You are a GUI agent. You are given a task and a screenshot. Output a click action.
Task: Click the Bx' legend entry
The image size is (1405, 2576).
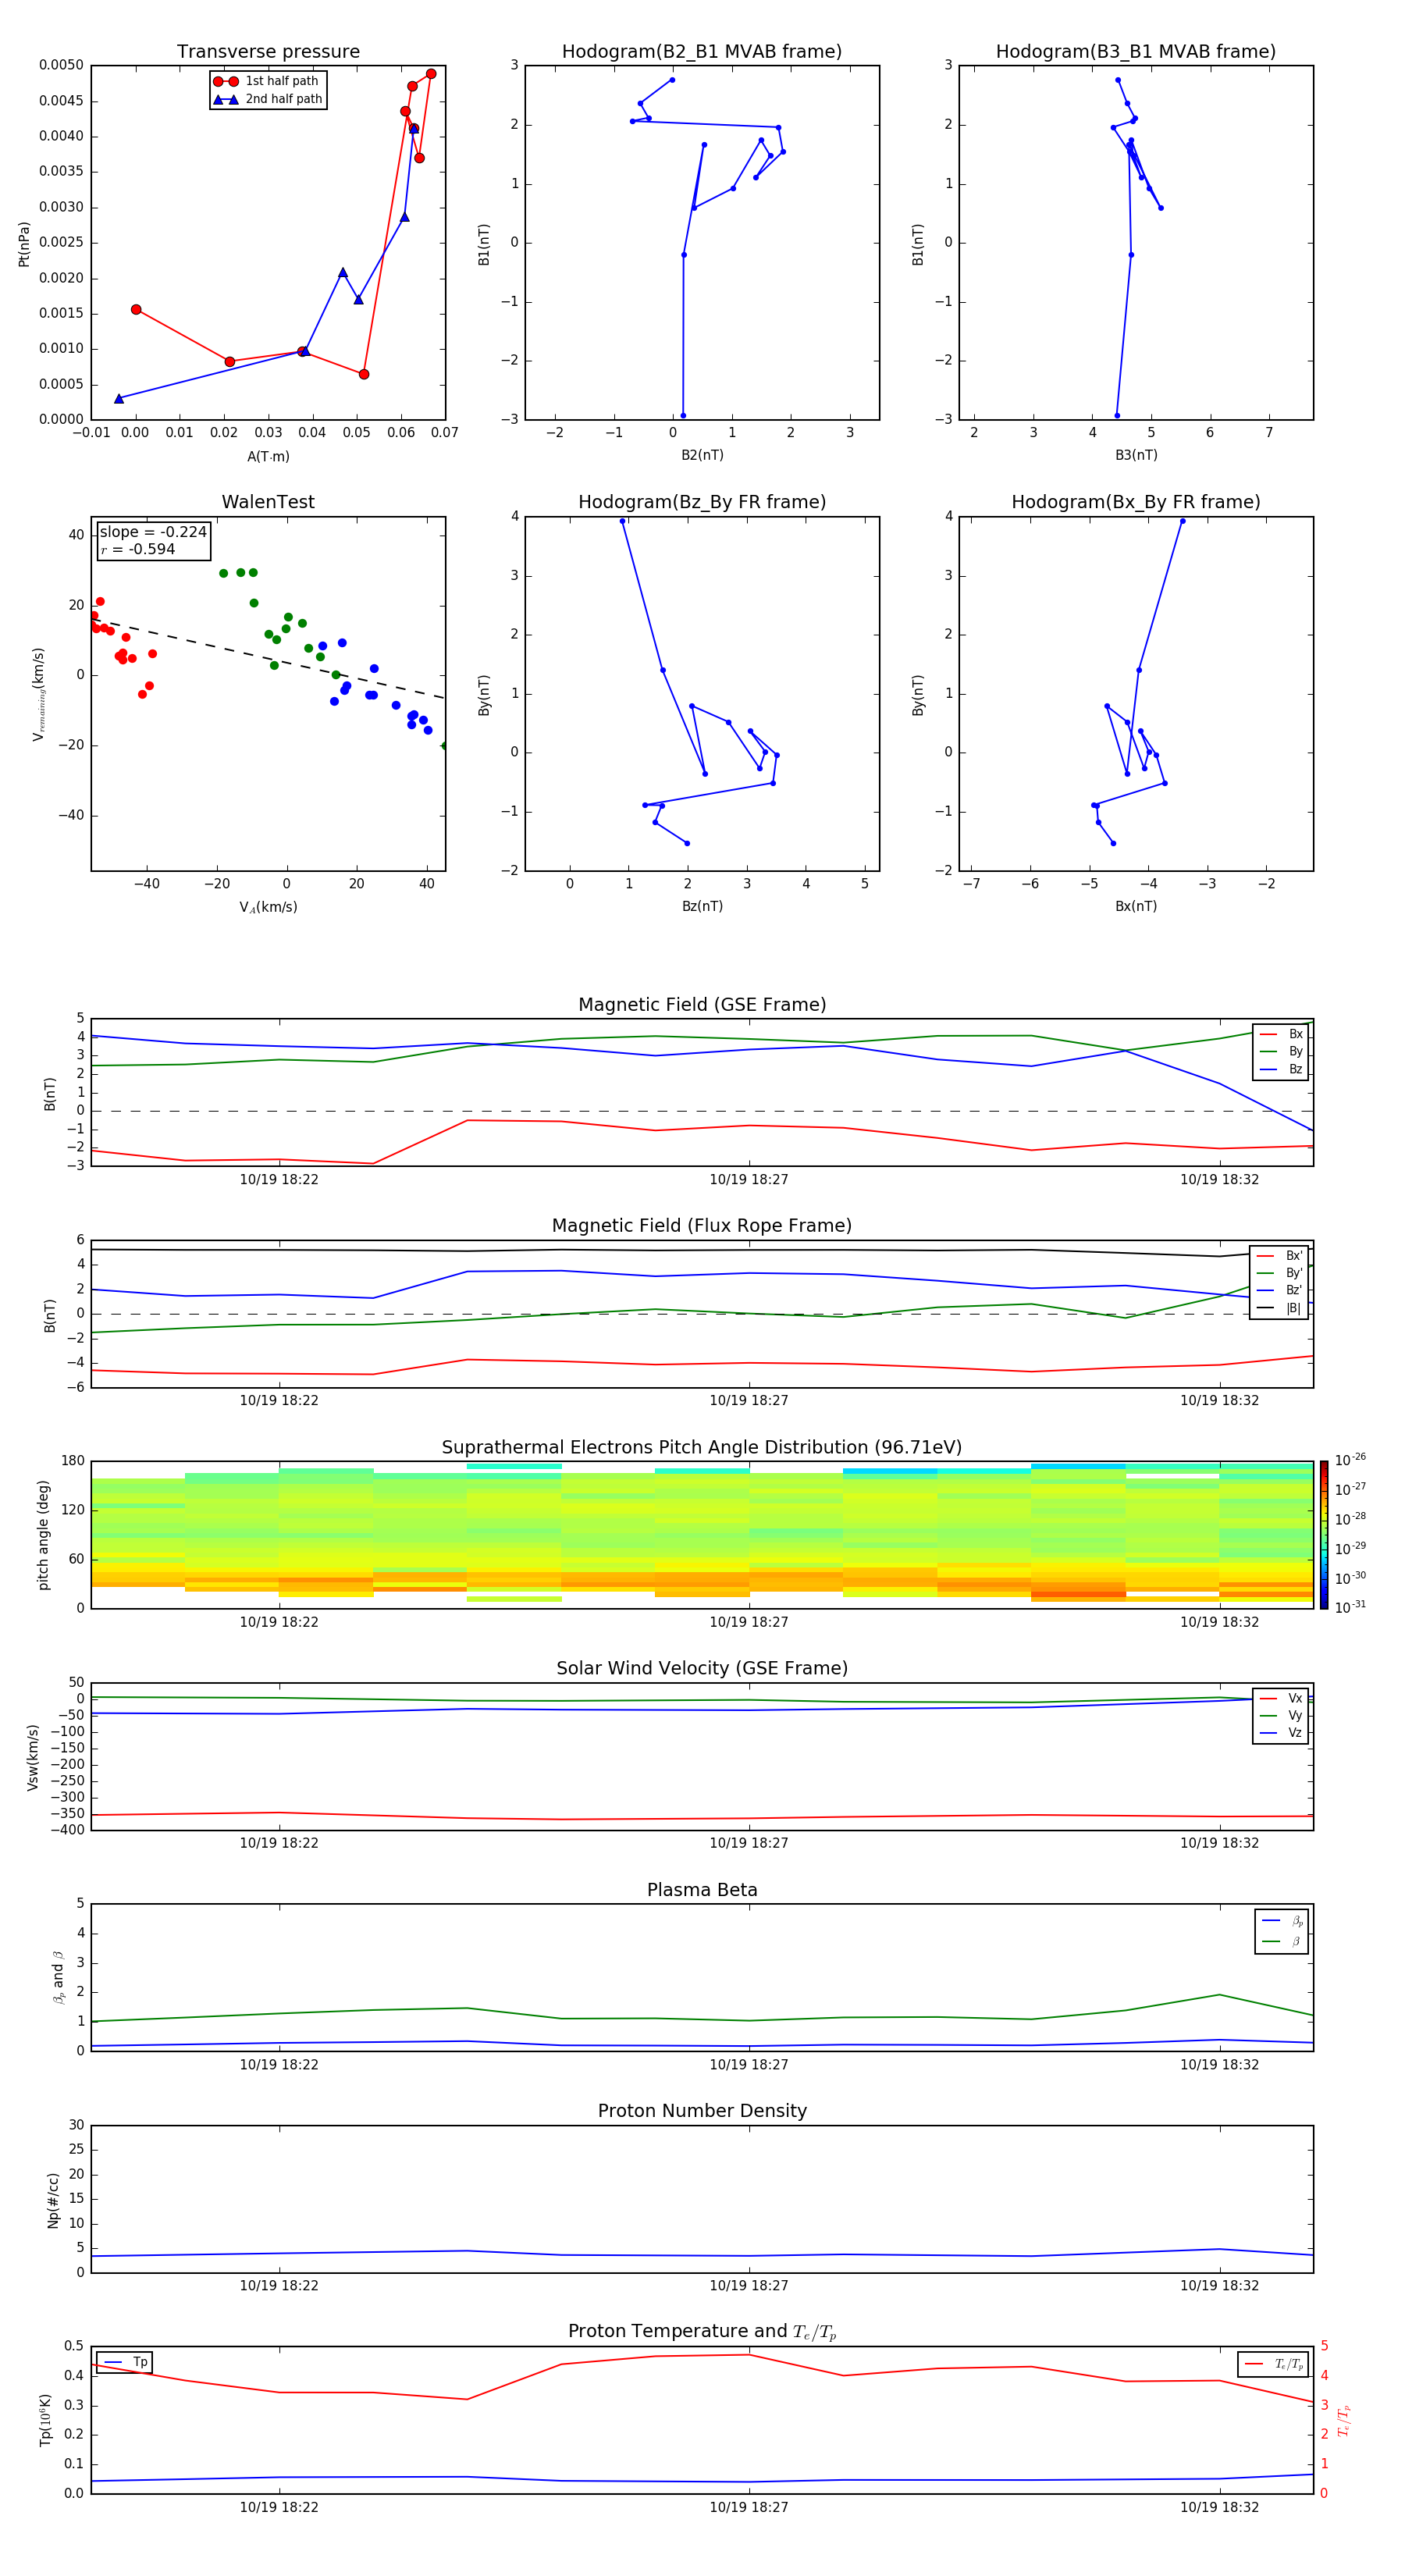pos(1280,1256)
